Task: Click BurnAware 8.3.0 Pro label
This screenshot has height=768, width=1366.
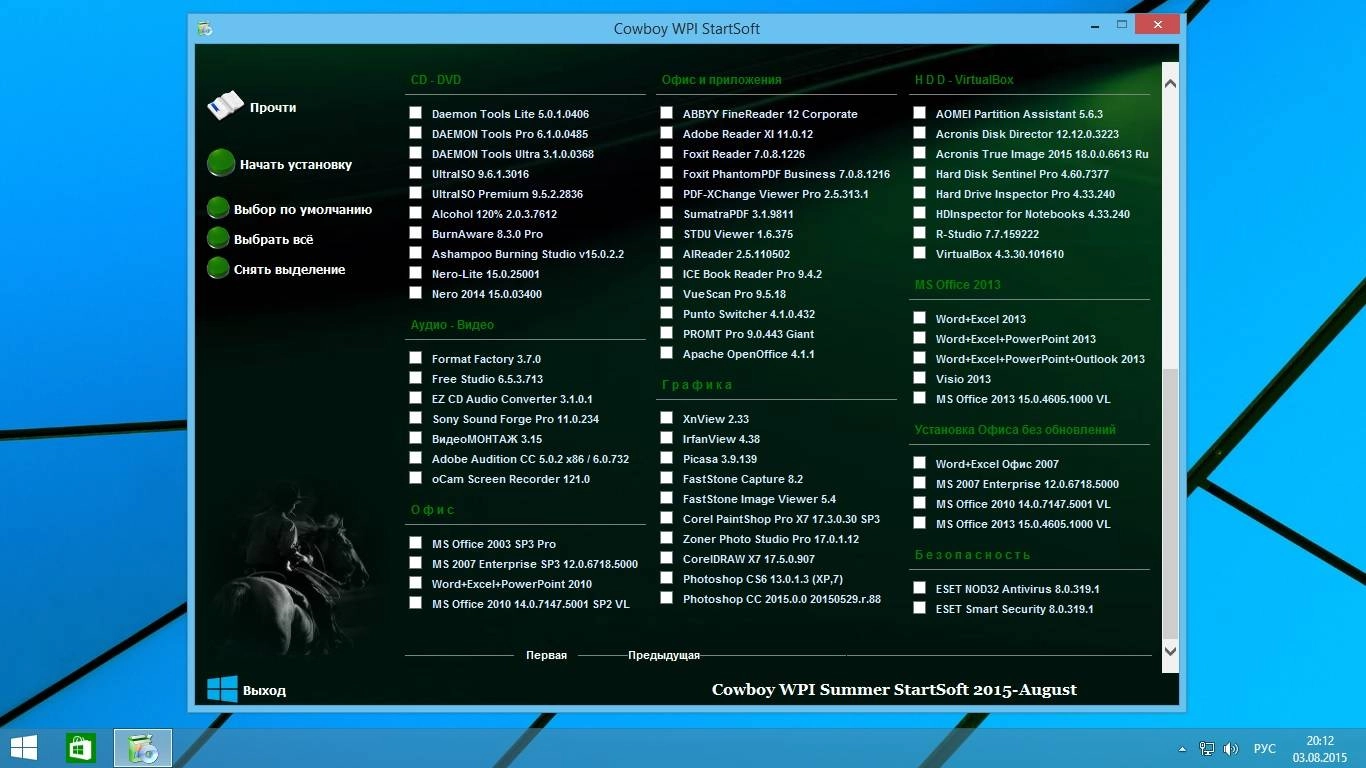Action: pos(487,234)
